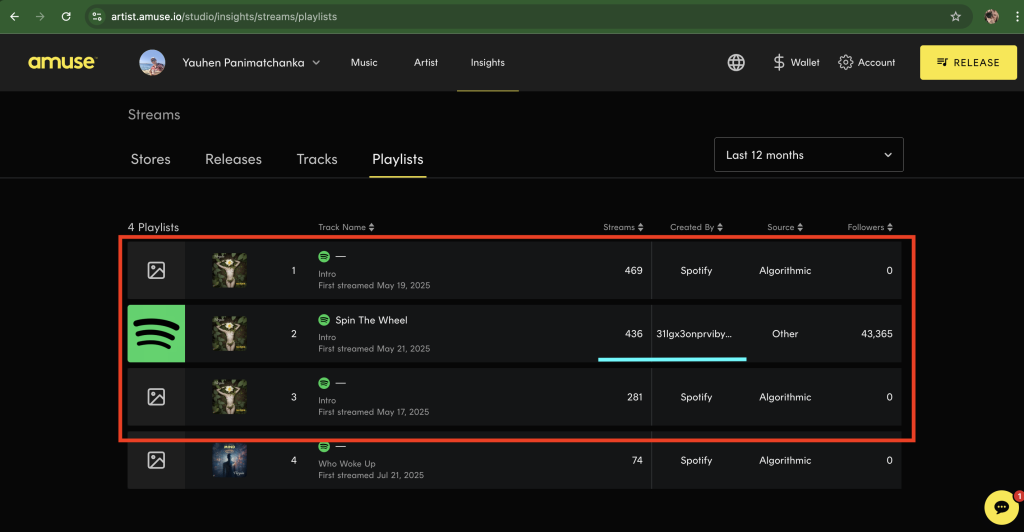The height and width of the screenshot is (532, 1024).
Task: Sort by Source column
Action: coord(785,227)
